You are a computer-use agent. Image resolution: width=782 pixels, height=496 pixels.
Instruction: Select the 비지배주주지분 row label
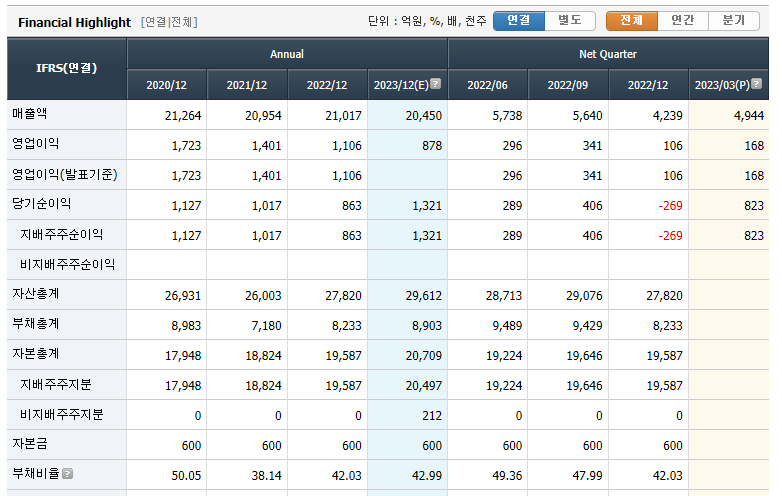(62, 414)
